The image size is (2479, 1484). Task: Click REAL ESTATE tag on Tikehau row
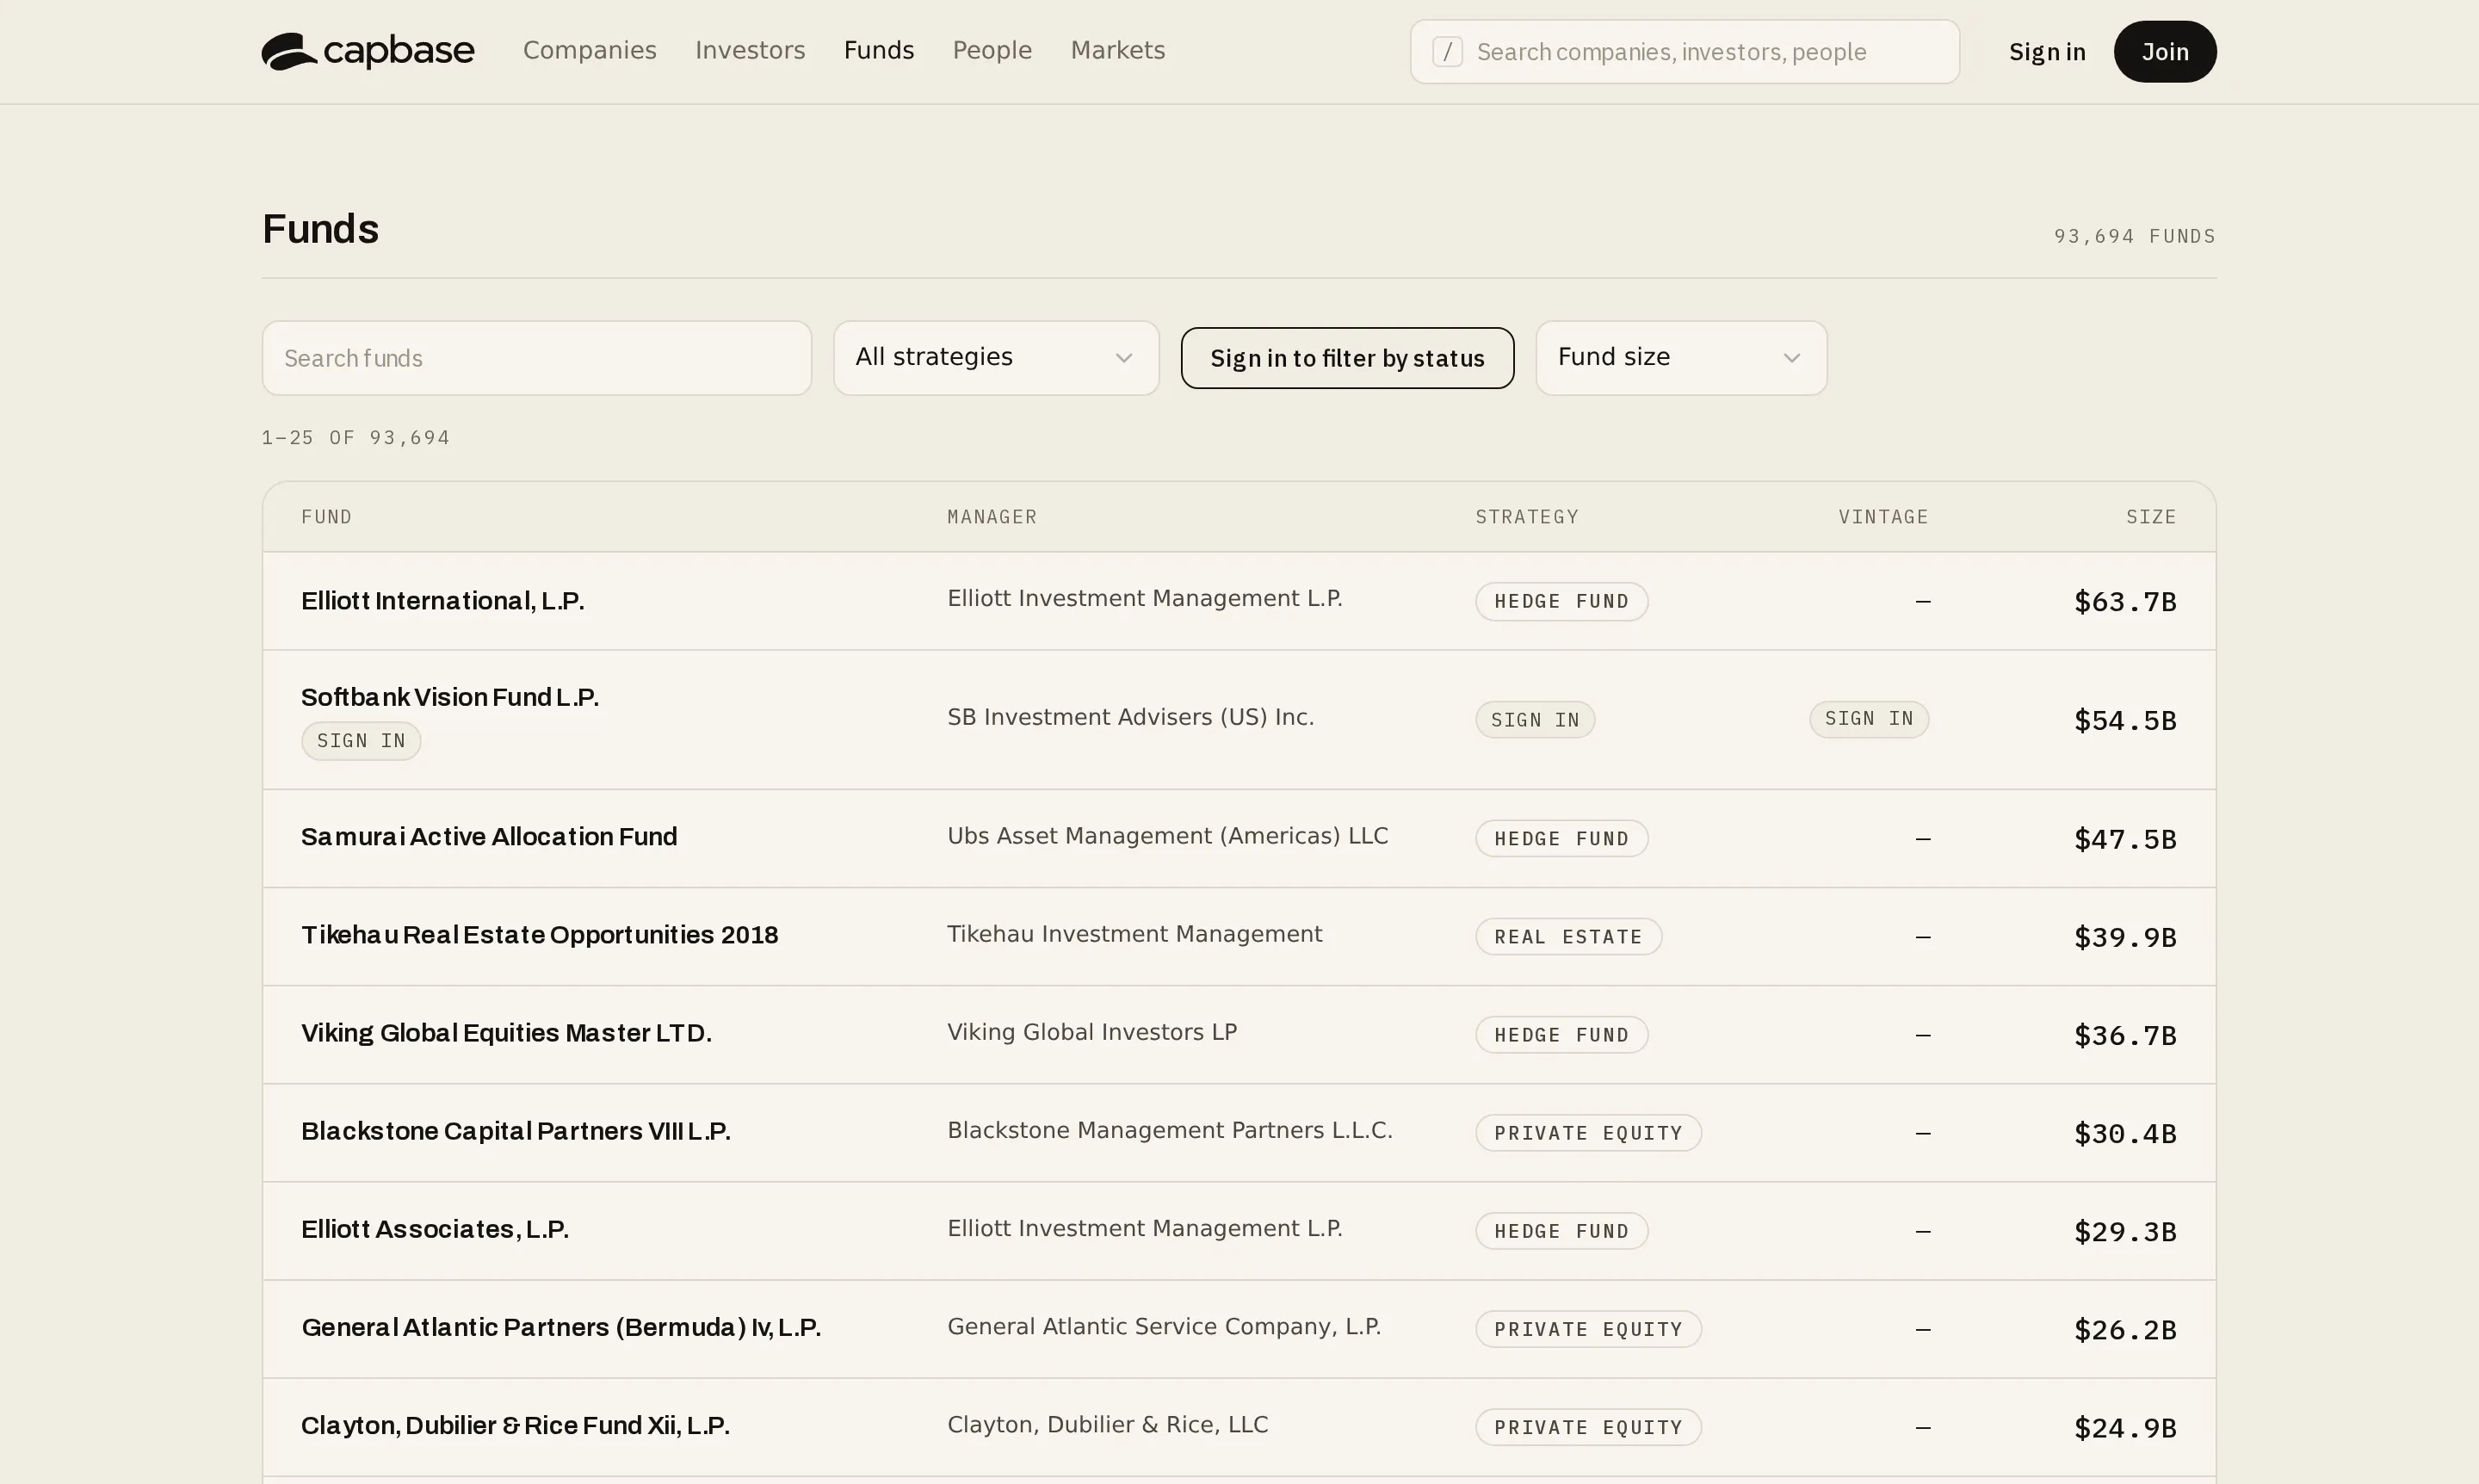click(1568, 937)
